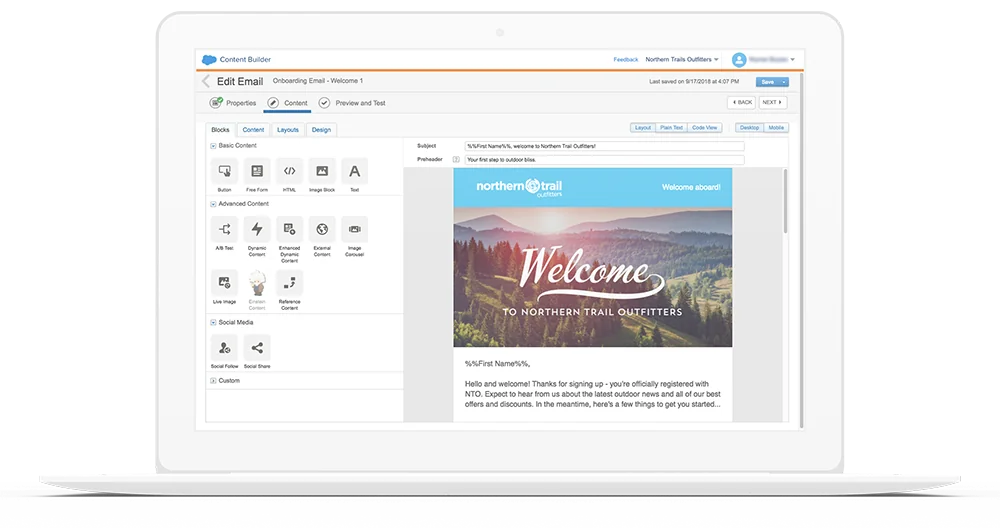Image resolution: width=1000 pixels, height=528 pixels.
Task: Switch to the Blocks tab
Action: (220, 129)
